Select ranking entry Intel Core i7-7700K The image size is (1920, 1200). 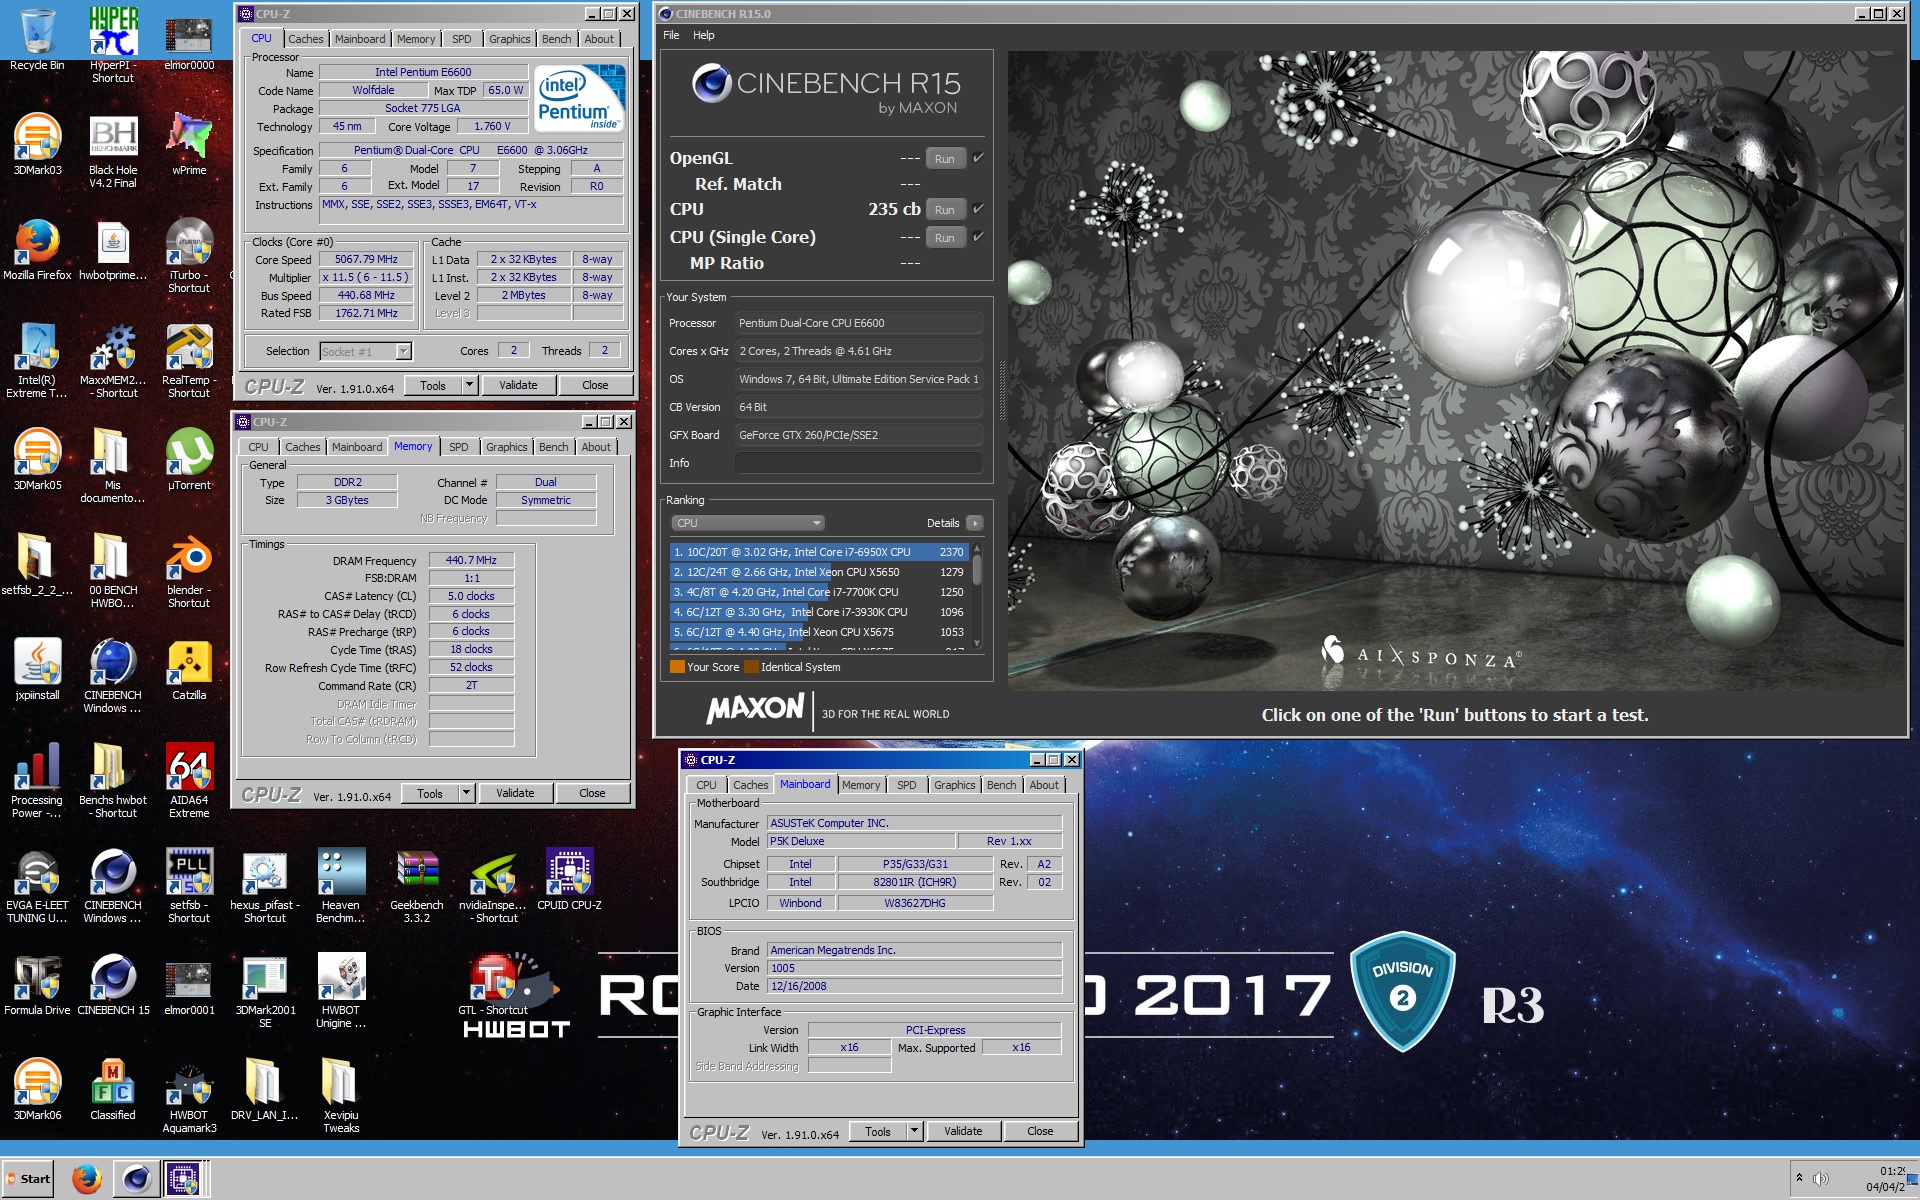(819, 592)
